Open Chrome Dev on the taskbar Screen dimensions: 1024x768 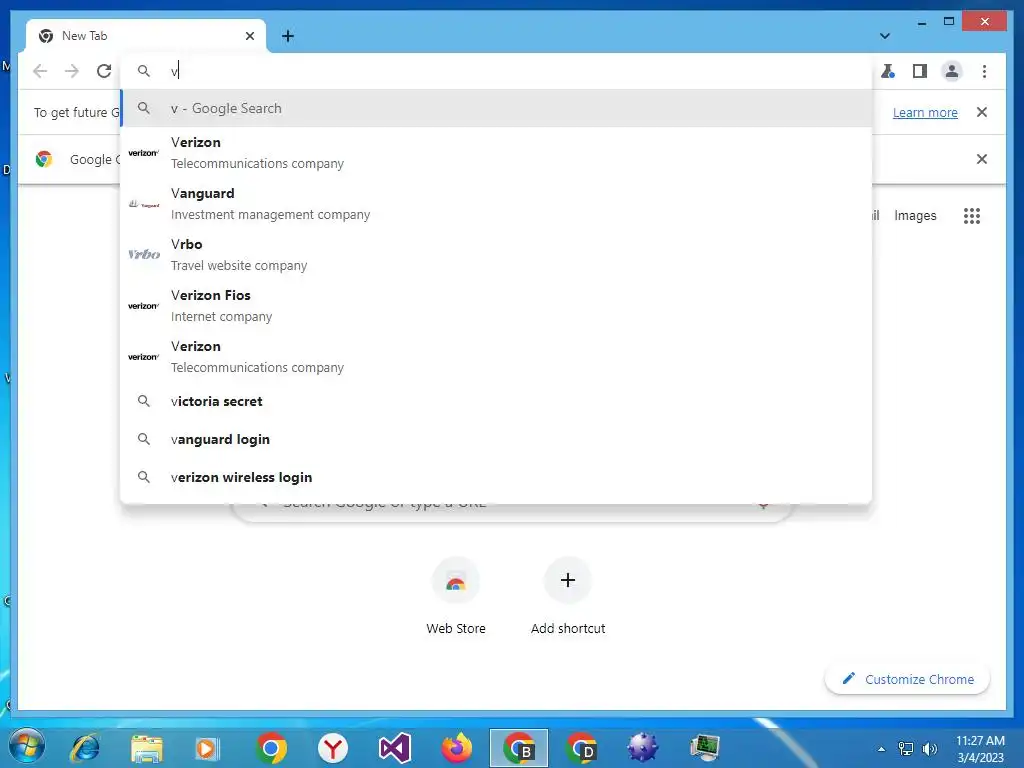coord(581,748)
